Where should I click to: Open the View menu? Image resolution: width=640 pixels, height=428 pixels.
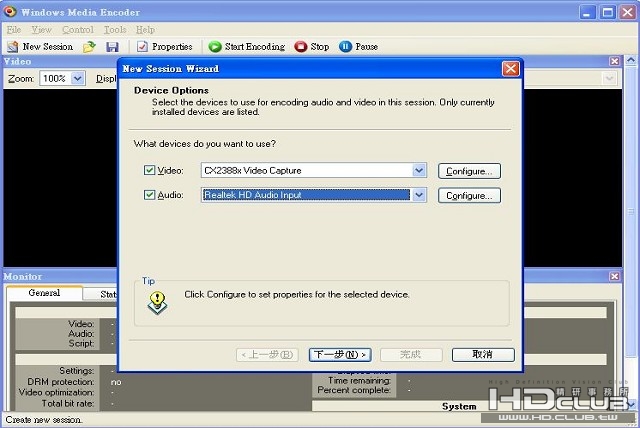pyautogui.click(x=42, y=30)
